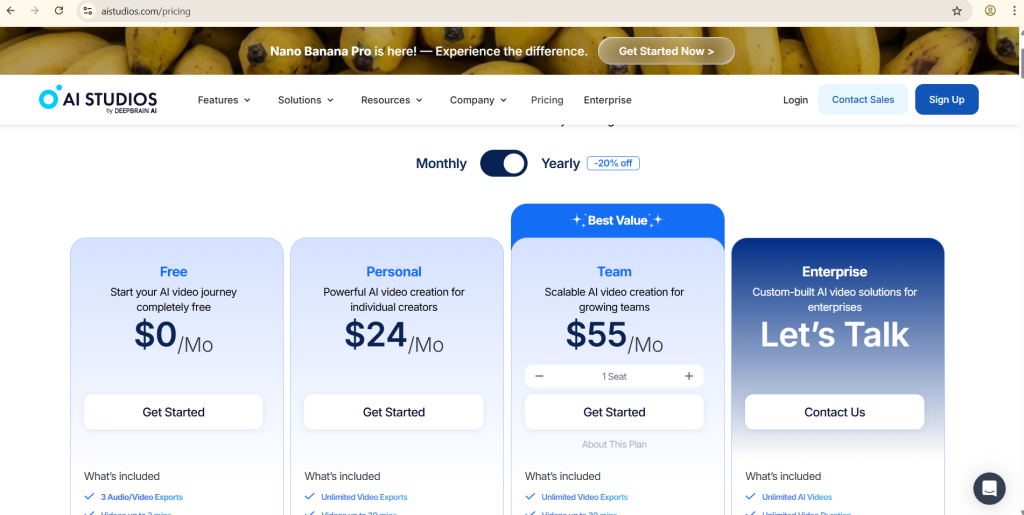Screen dimensions: 1024x515
Task: Click Get Started Now banner button
Action: point(666,51)
